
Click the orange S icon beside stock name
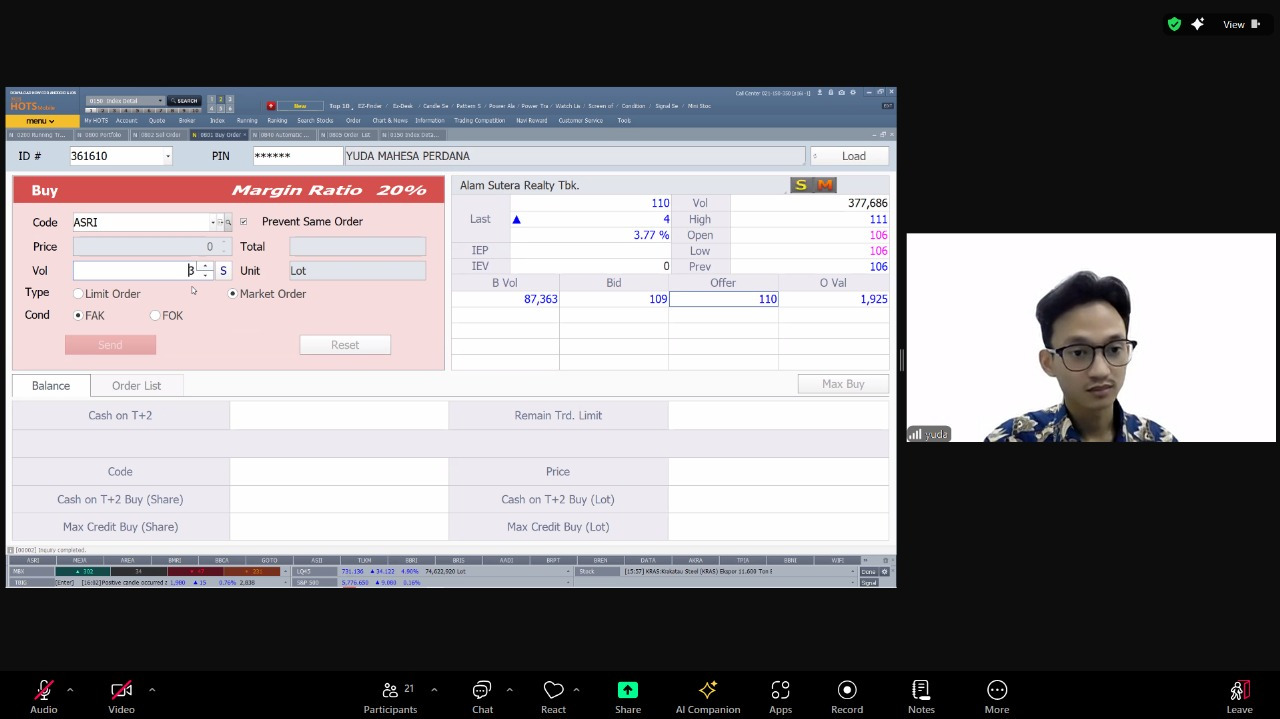point(800,185)
